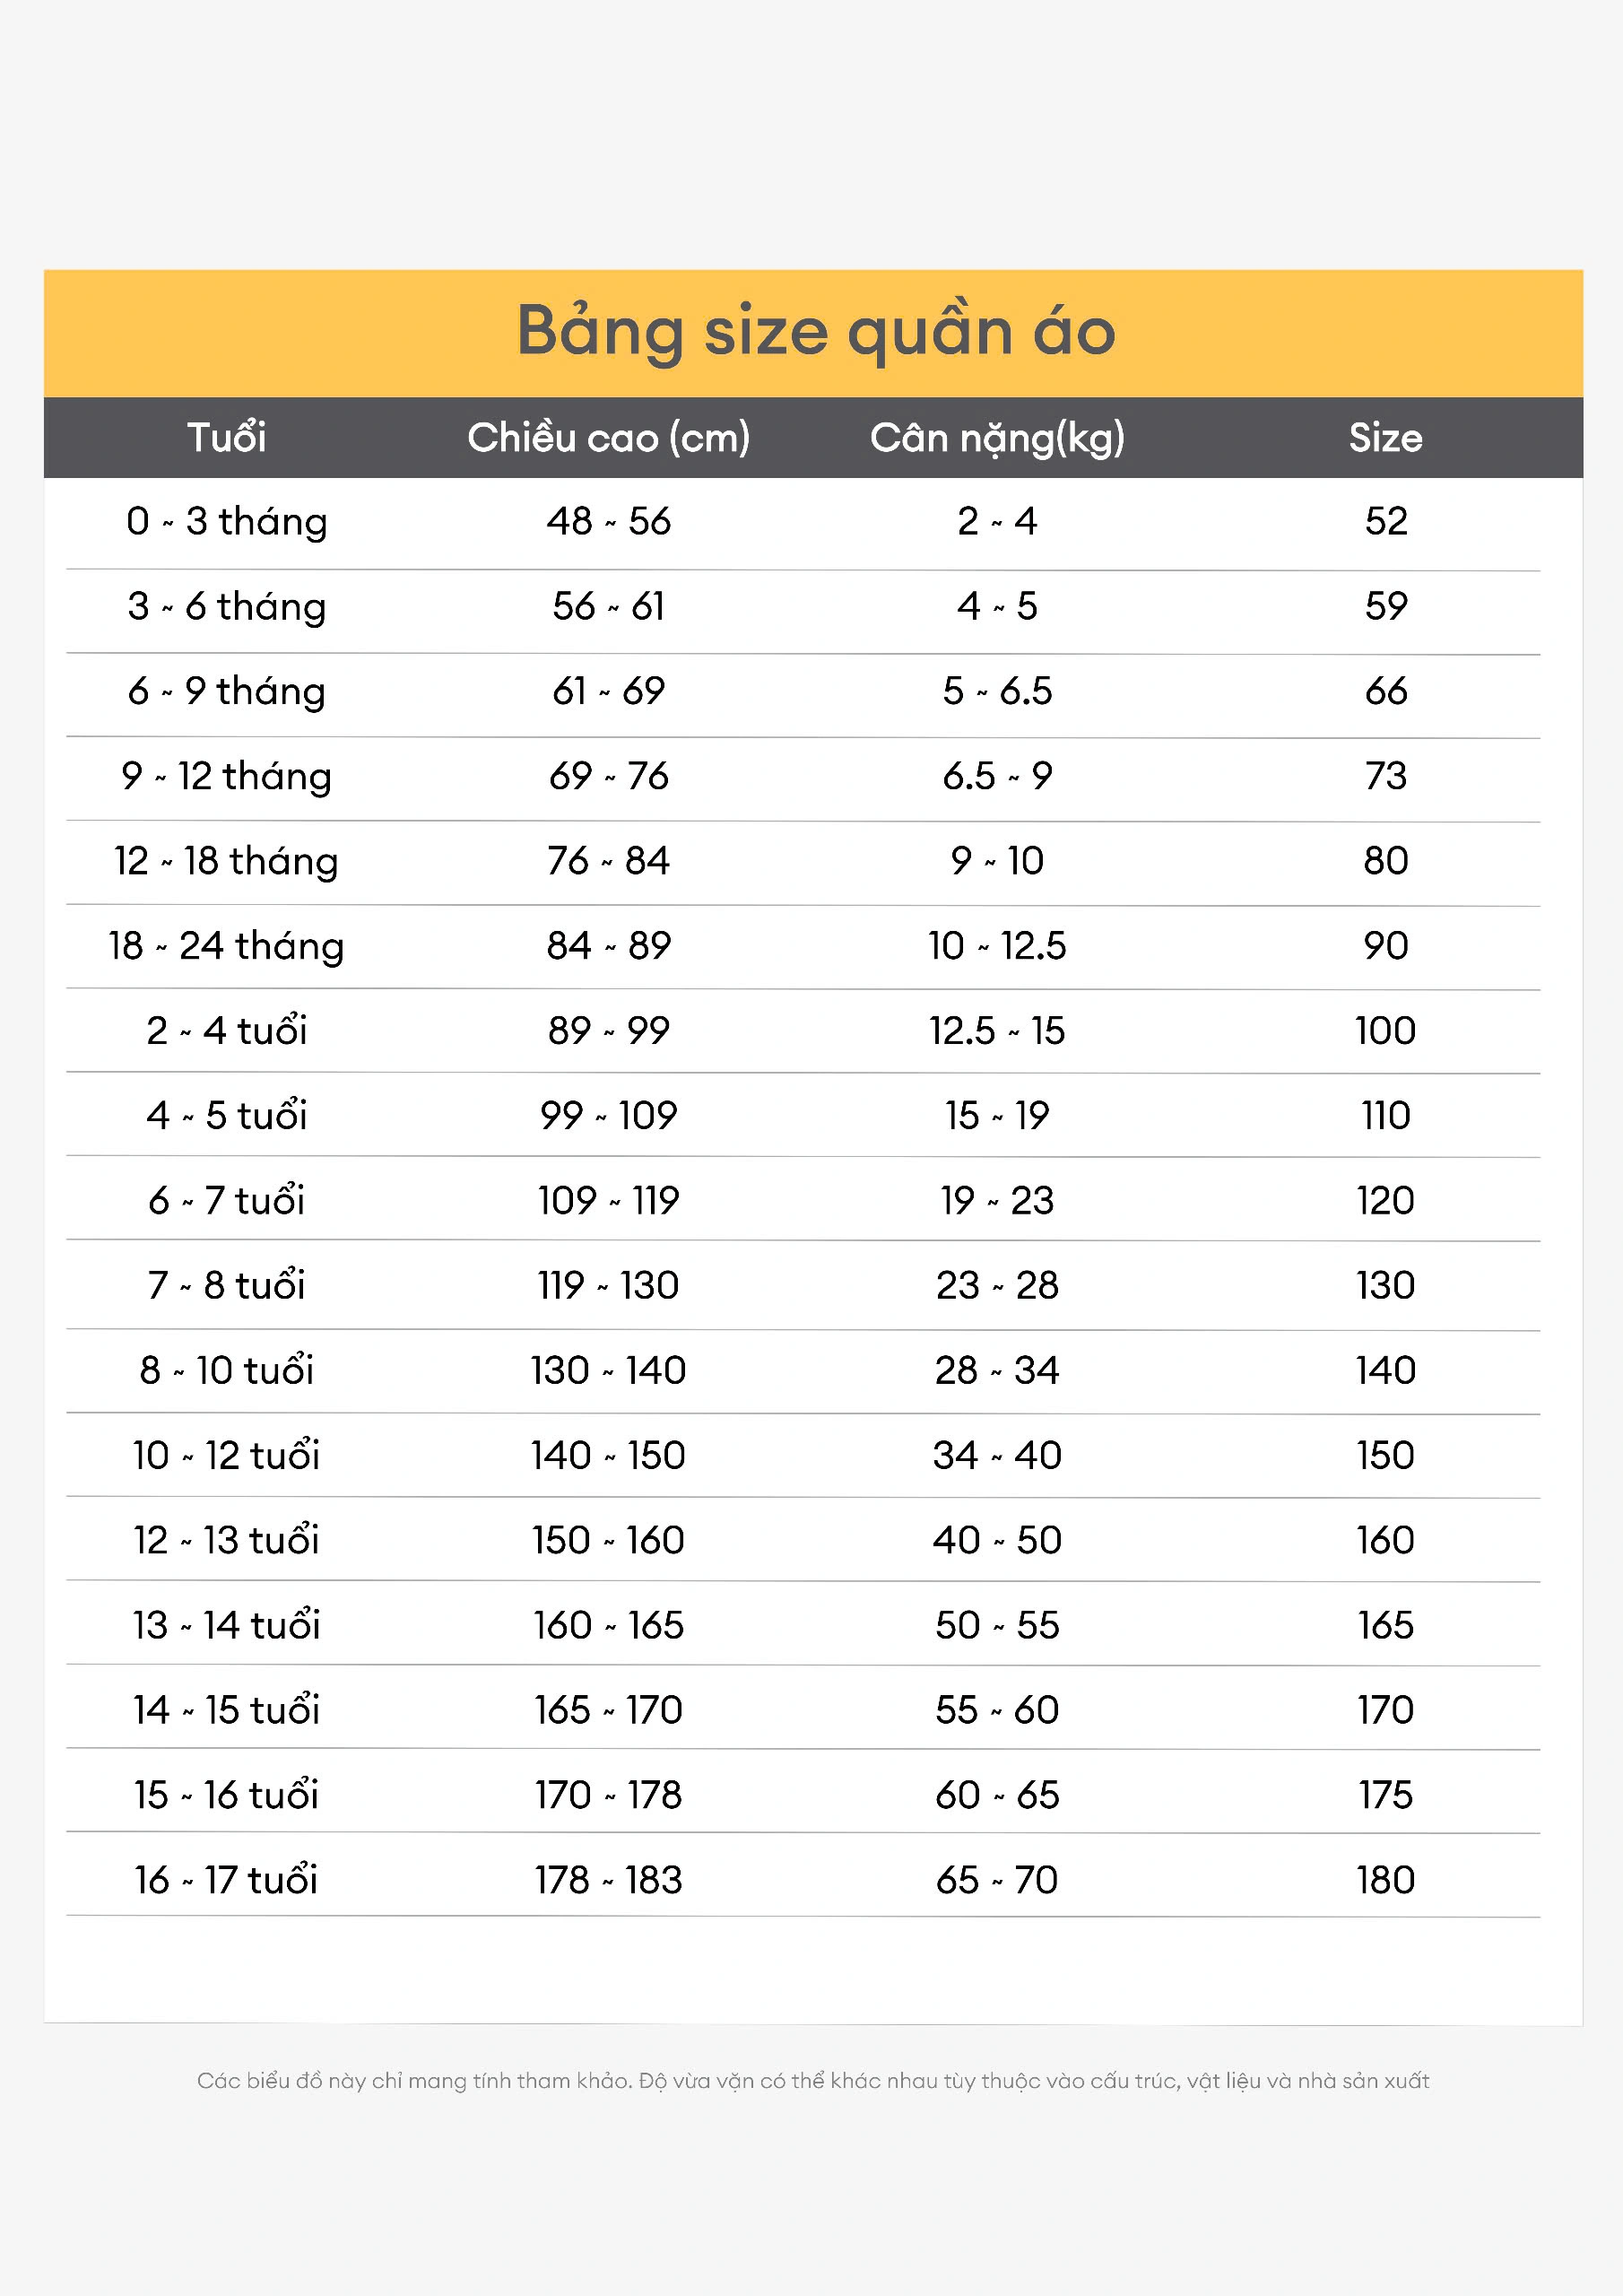The height and width of the screenshot is (2296, 1623).
Task: Select the weight range '12.5 ~ 15'
Action: pos(997,1031)
